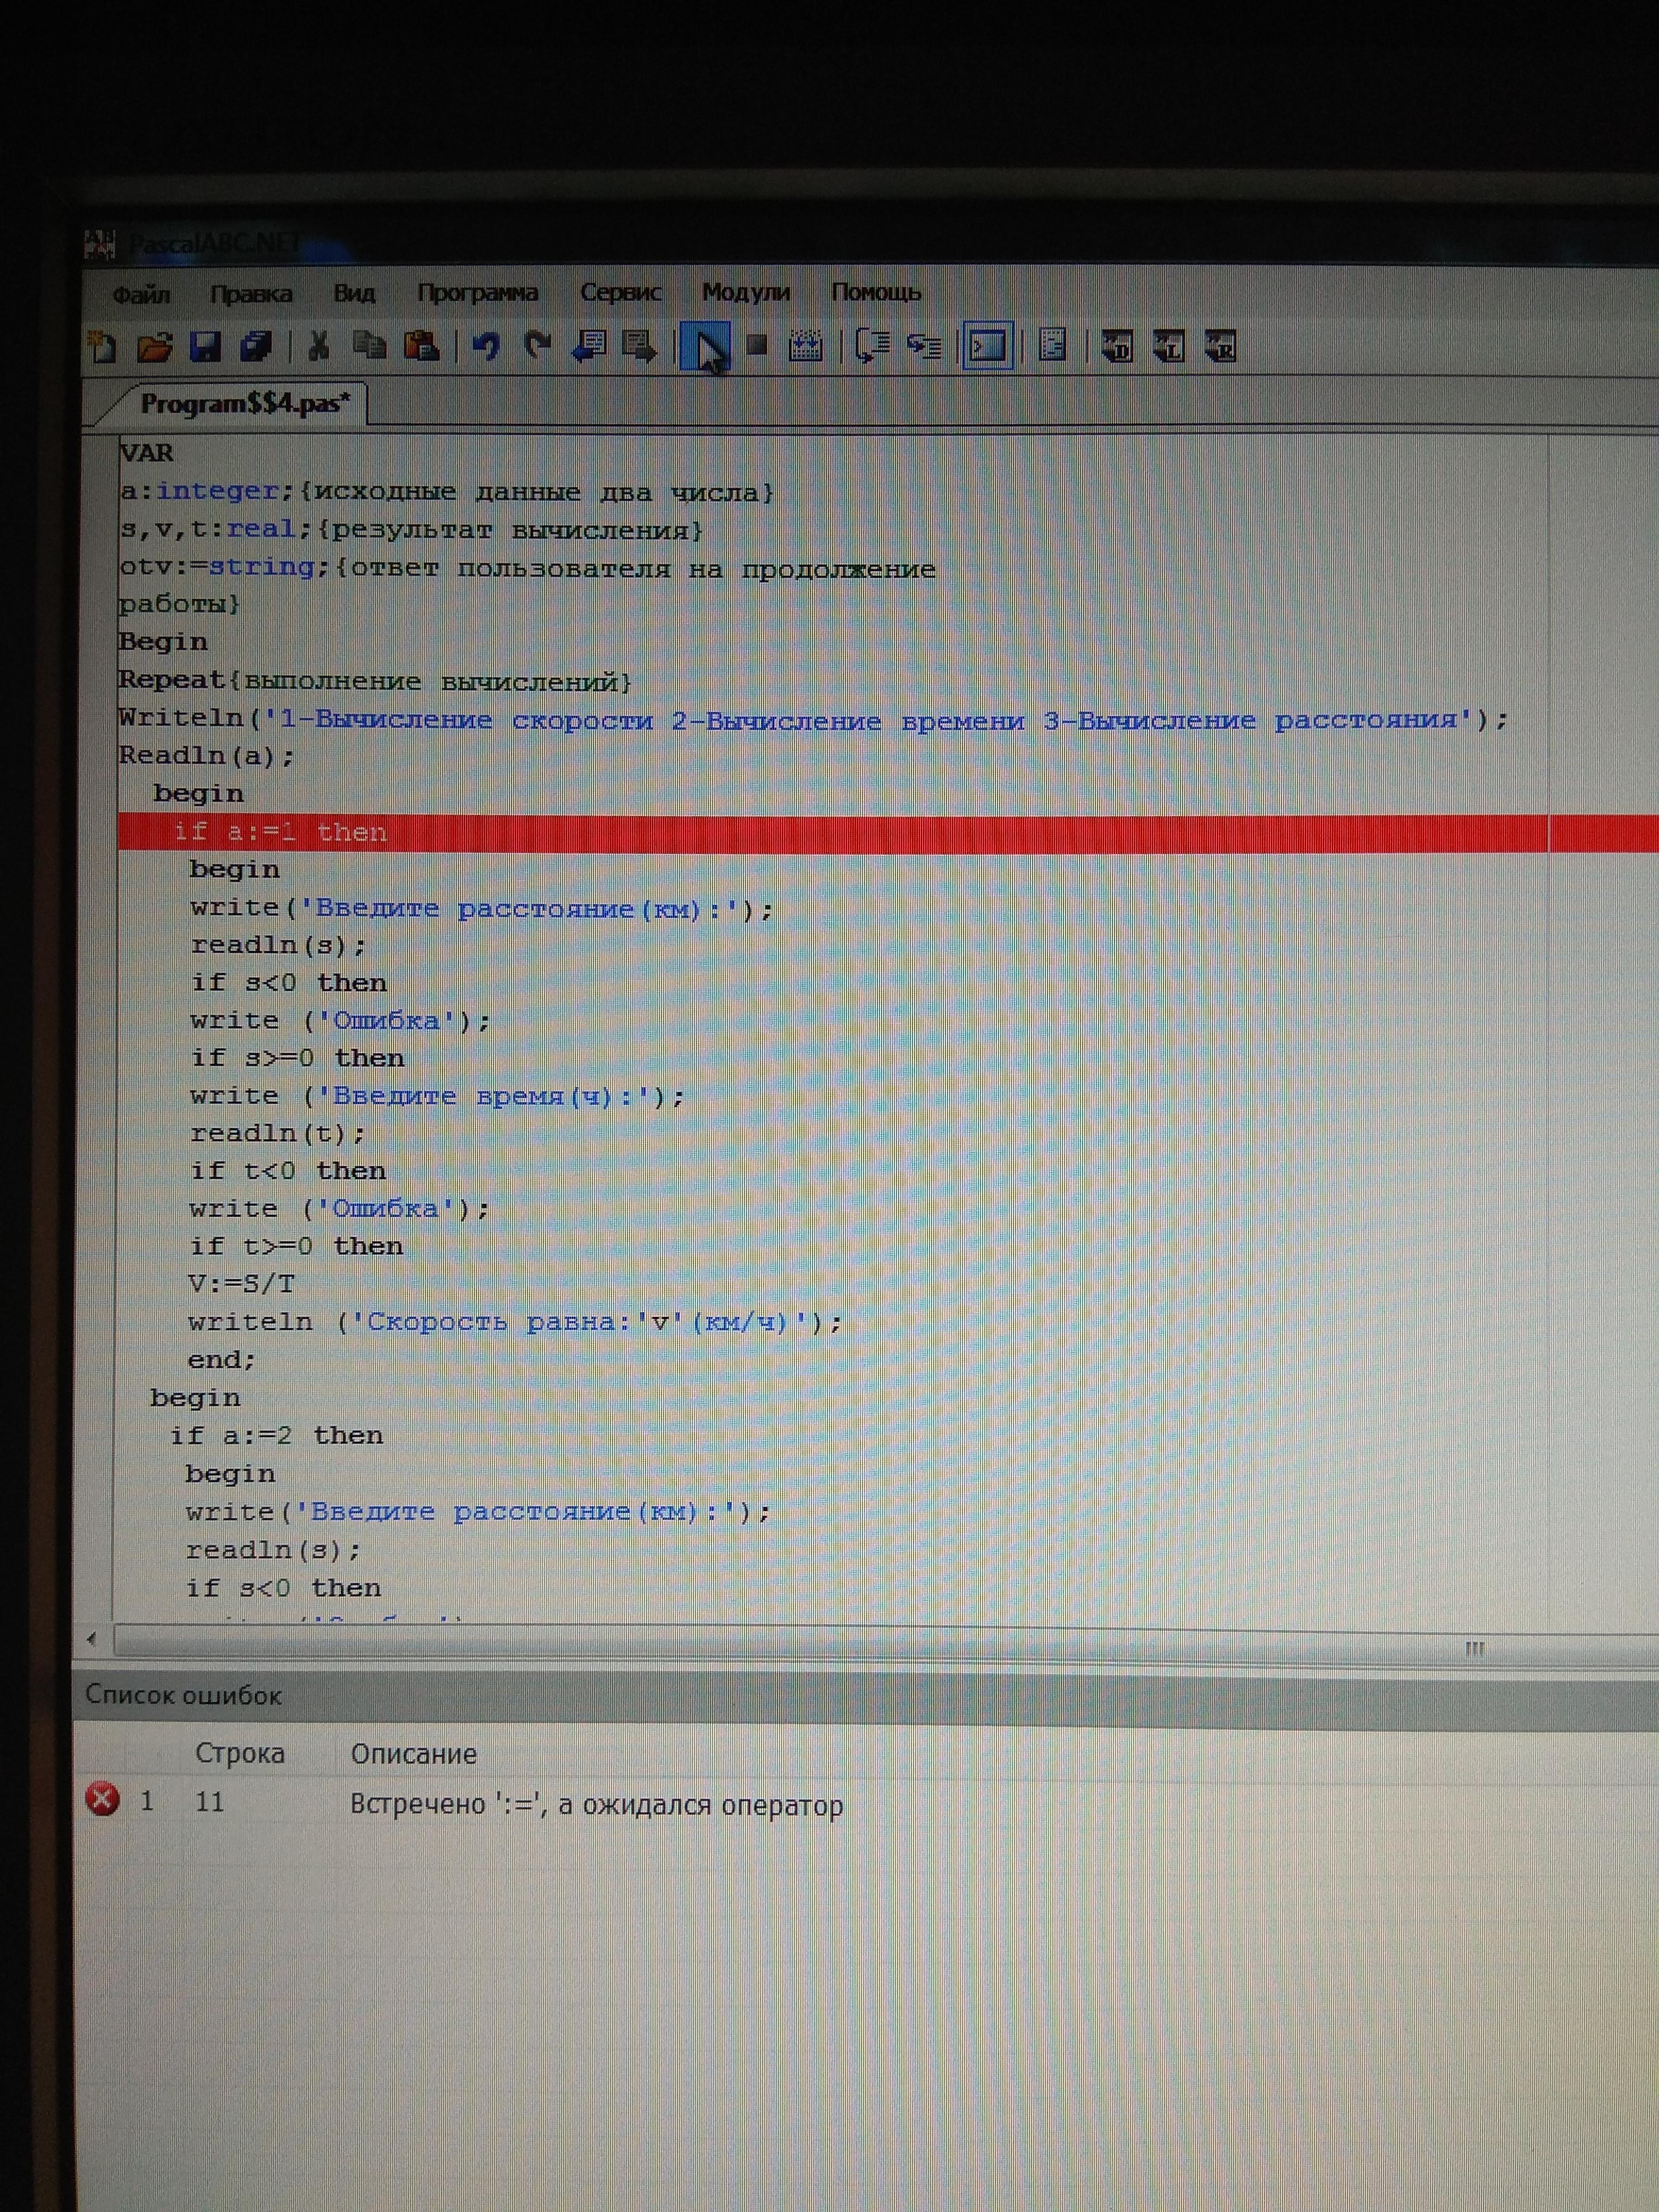Image resolution: width=1659 pixels, height=2212 pixels.
Task: Click the Save All icon
Action: 256,347
